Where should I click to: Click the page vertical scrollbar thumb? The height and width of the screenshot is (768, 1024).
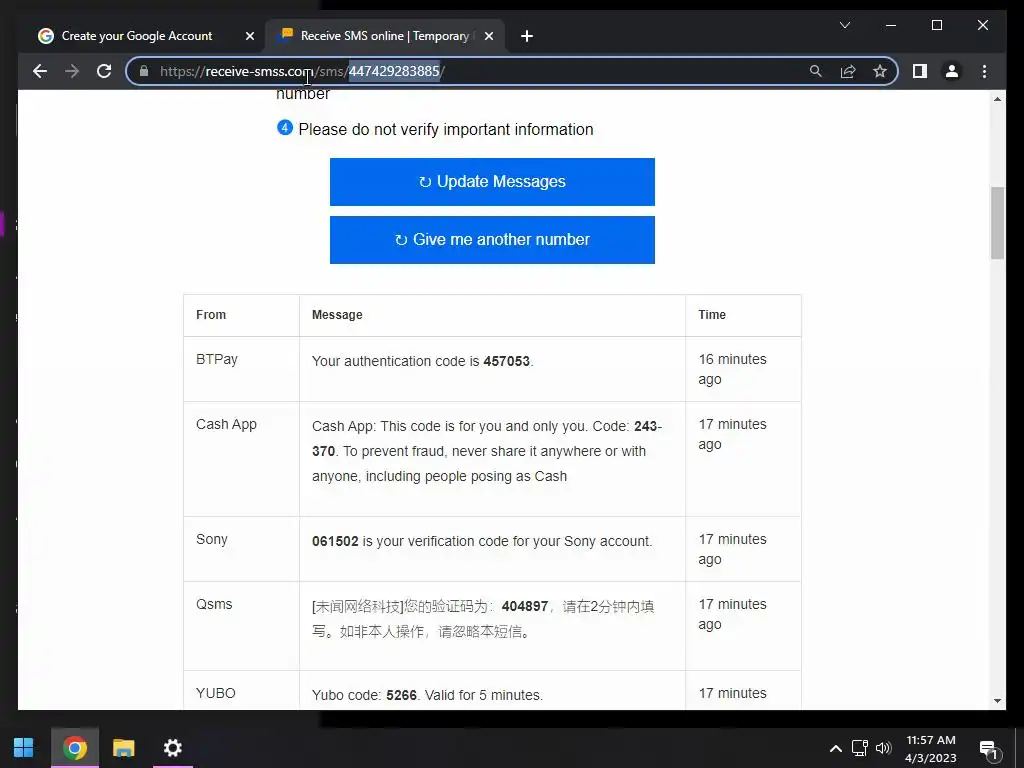click(997, 223)
